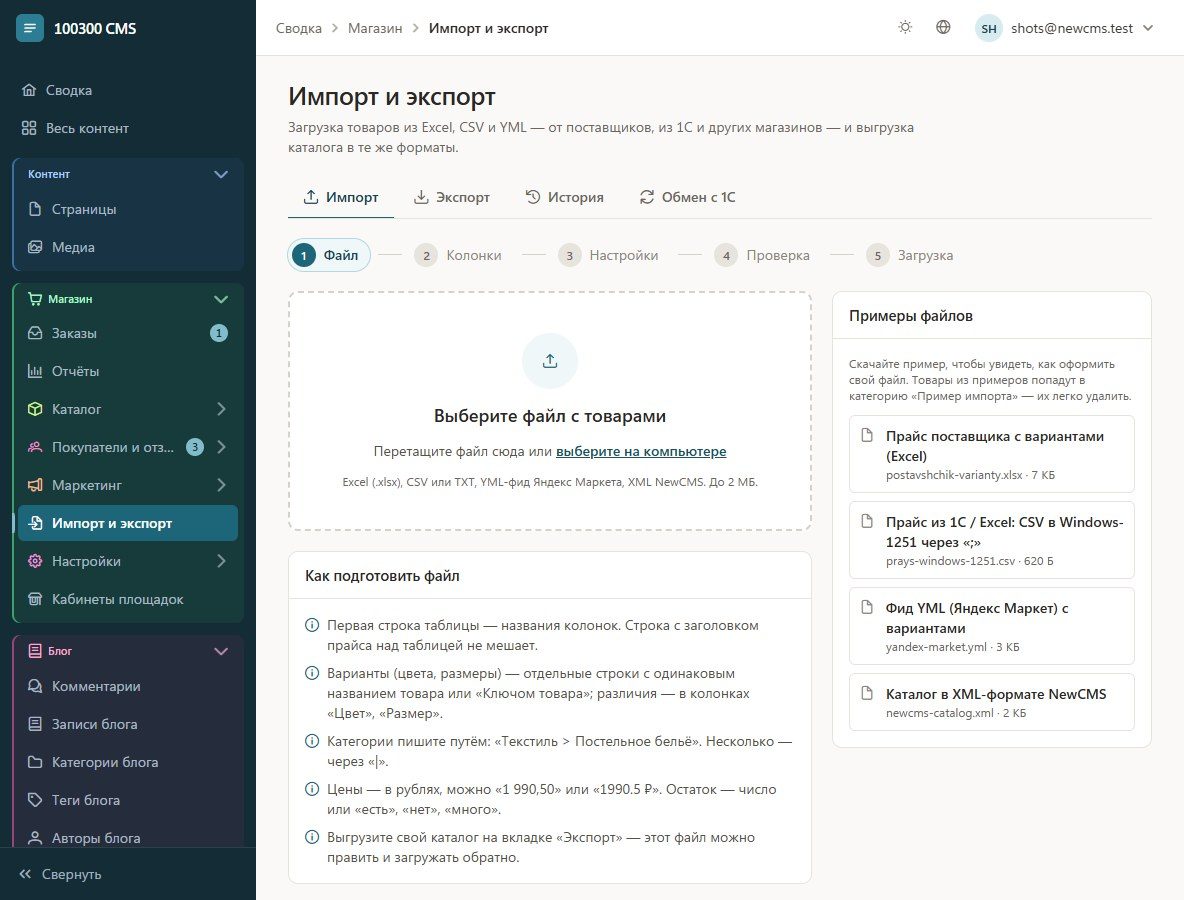Click info icon beside Выгрузите свой каталог
The height and width of the screenshot is (900, 1184).
point(312,837)
